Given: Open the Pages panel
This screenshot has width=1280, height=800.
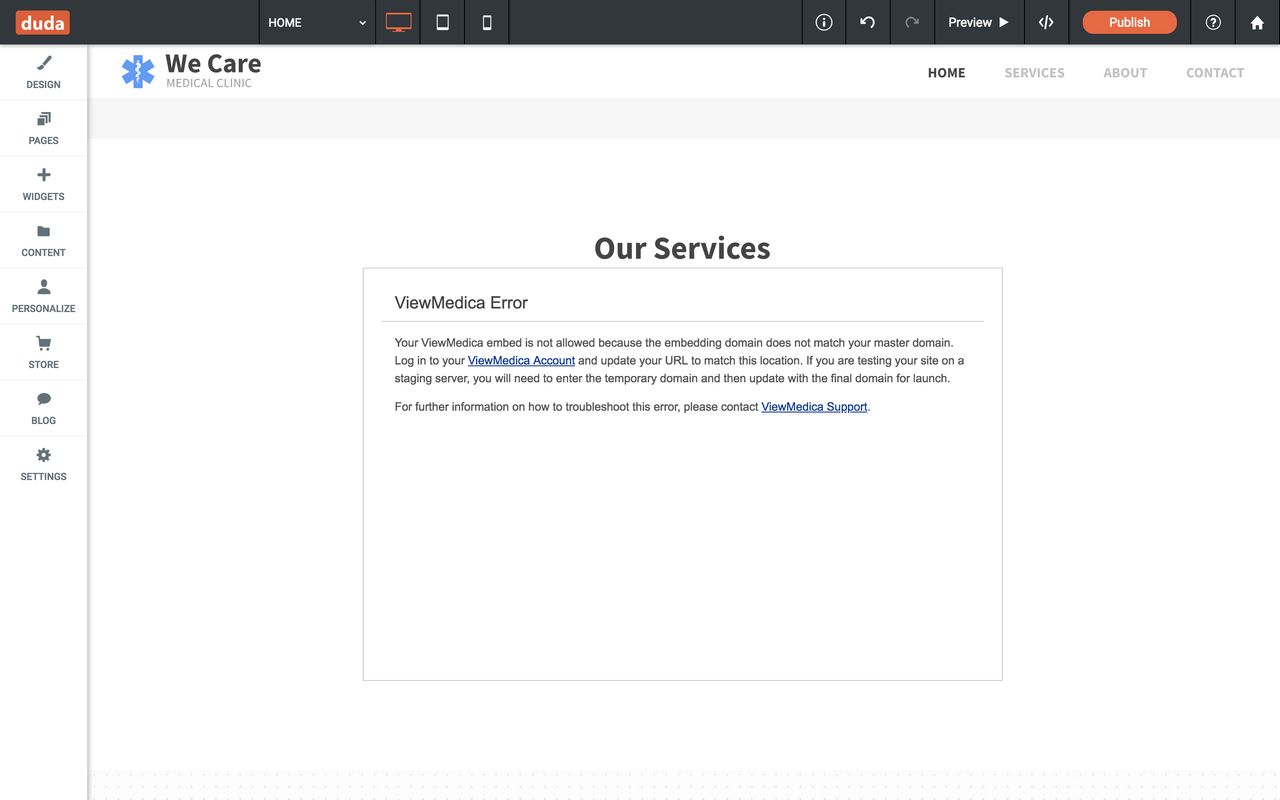Looking at the screenshot, I should (43, 126).
